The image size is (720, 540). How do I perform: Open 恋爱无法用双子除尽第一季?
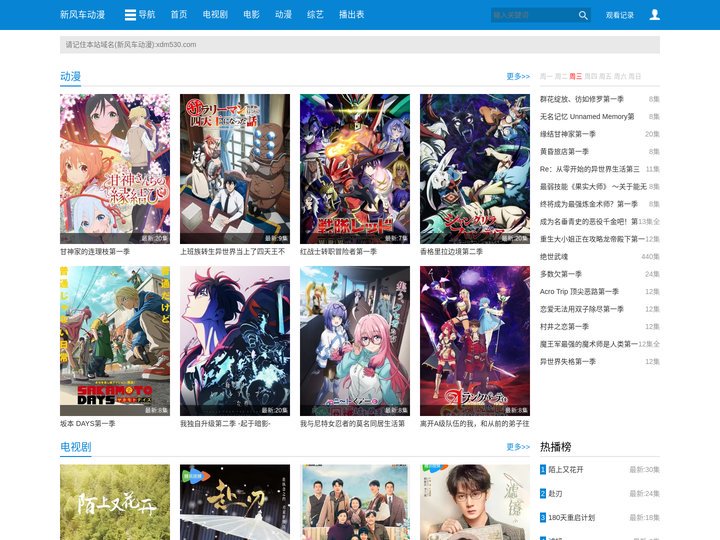tap(582, 309)
